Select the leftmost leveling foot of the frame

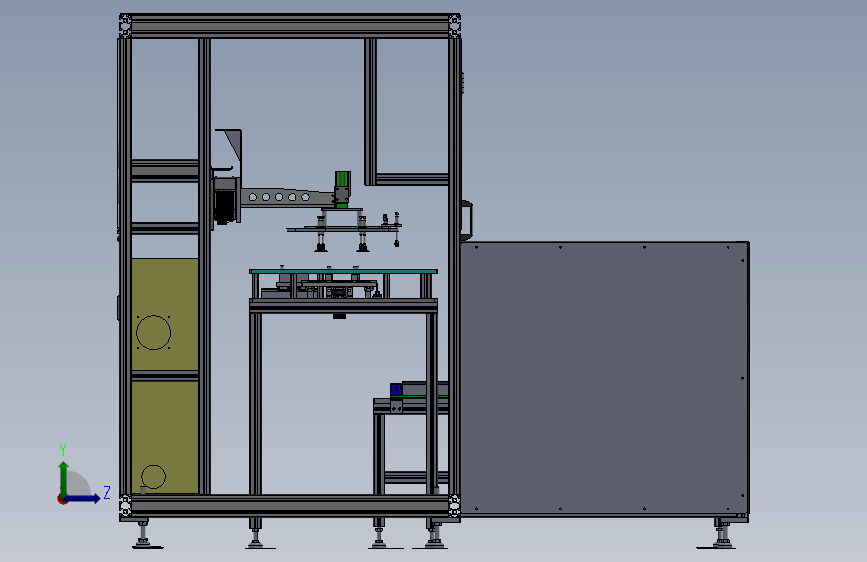145,534
